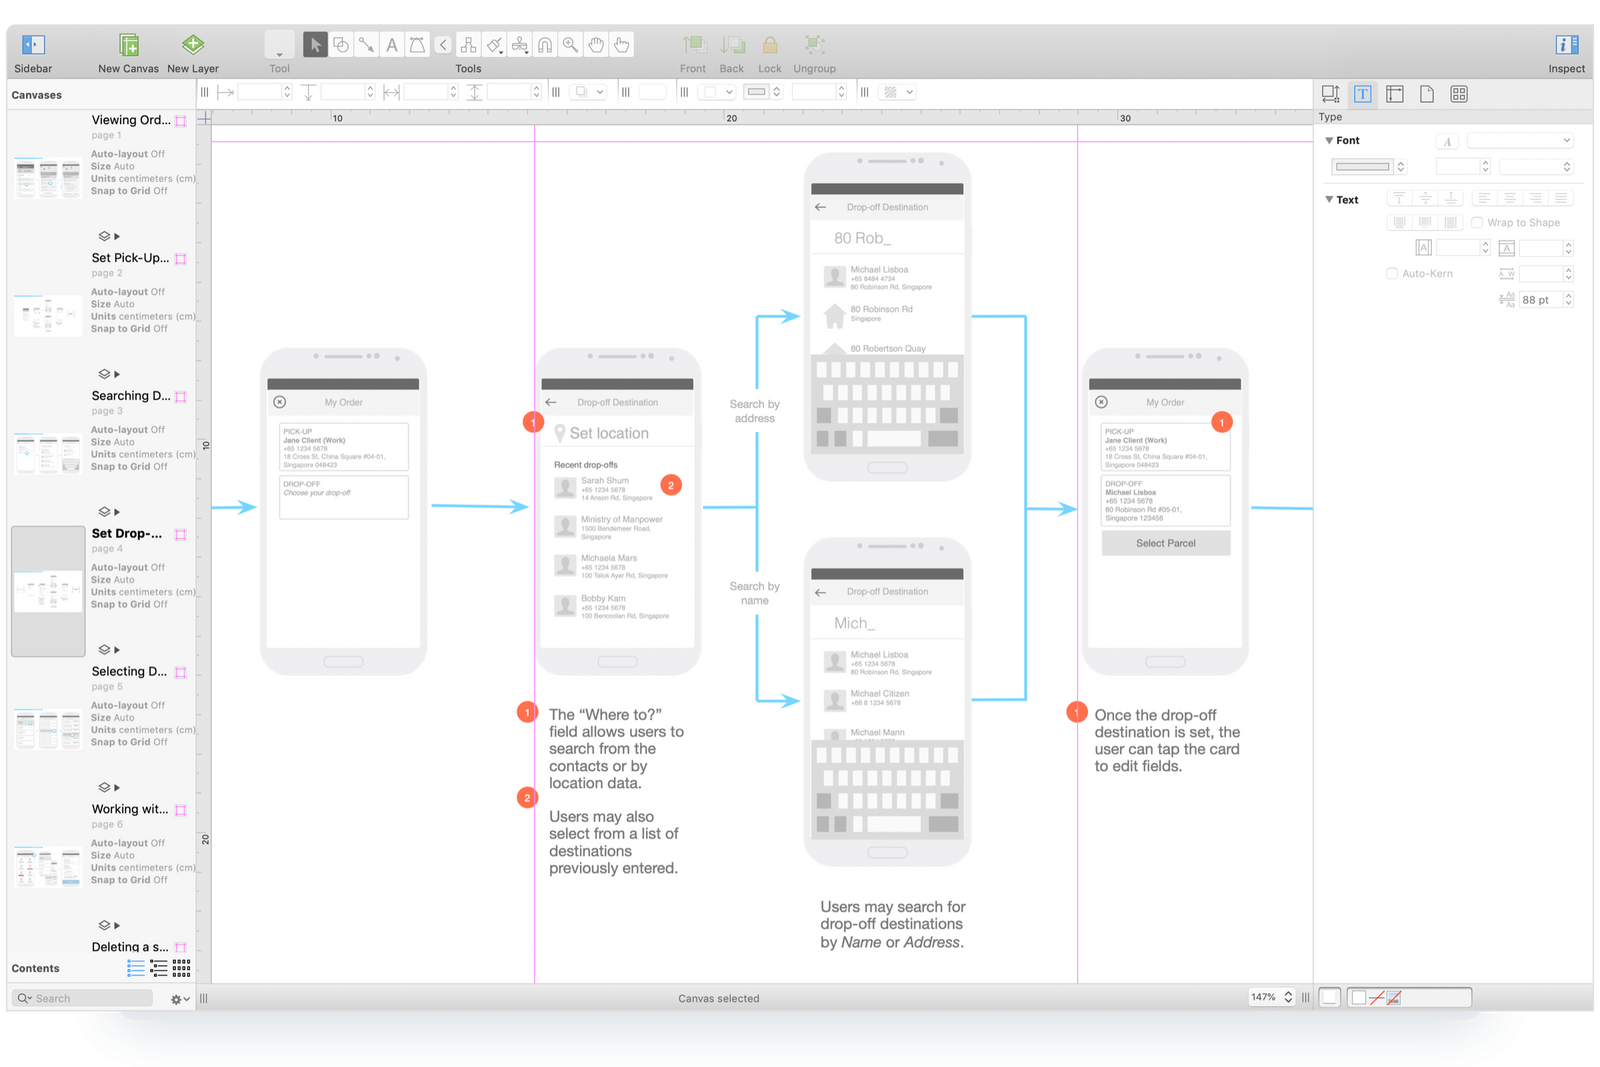The image size is (1600, 1067).
Task: Click the Set Drop- canvas title
Action: [x=127, y=533]
